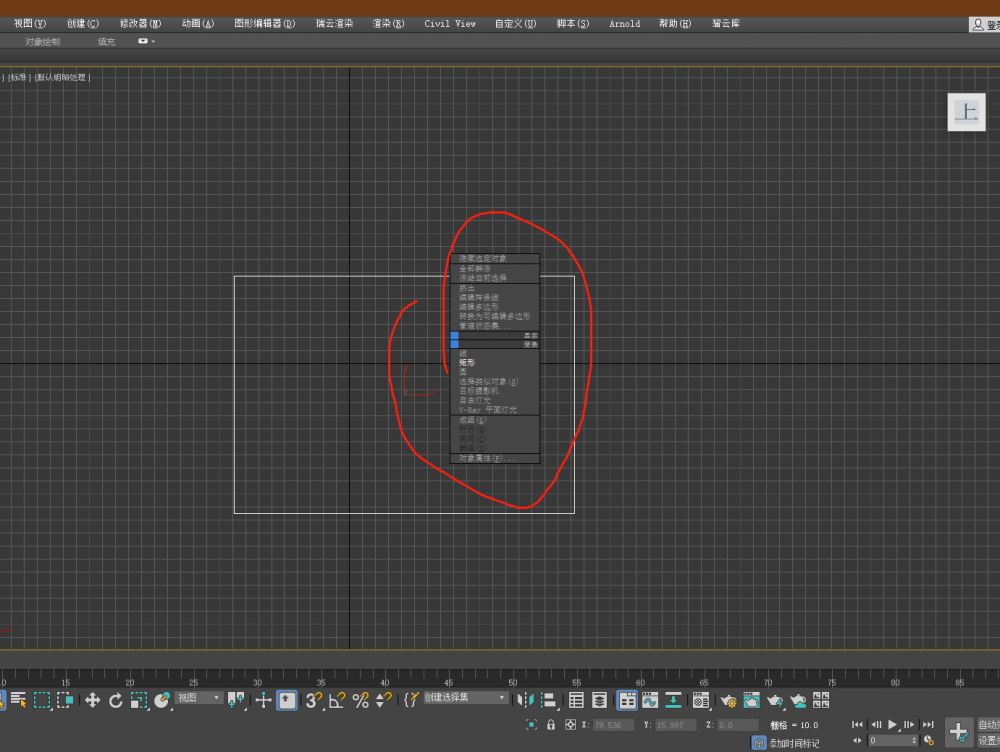
Task: Open the 脚本(S) menu
Action: point(573,24)
